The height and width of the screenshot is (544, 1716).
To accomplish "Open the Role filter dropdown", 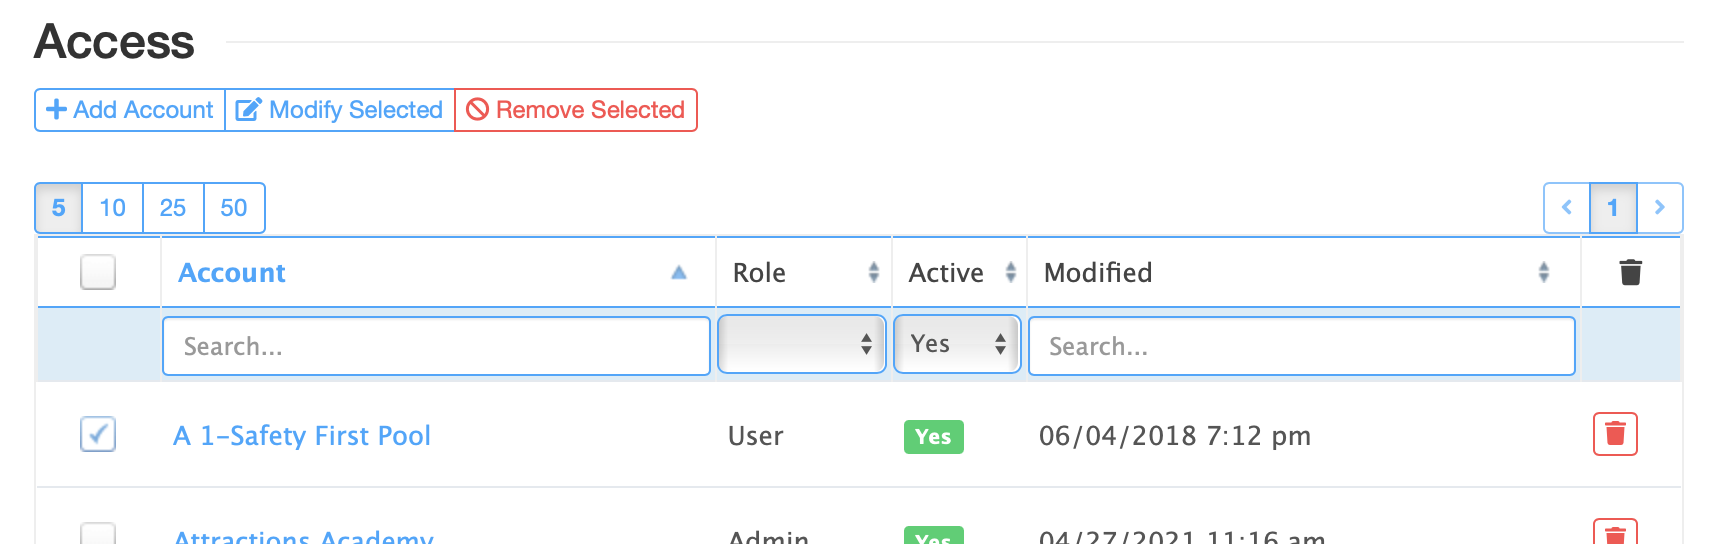I will [x=802, y=344].
